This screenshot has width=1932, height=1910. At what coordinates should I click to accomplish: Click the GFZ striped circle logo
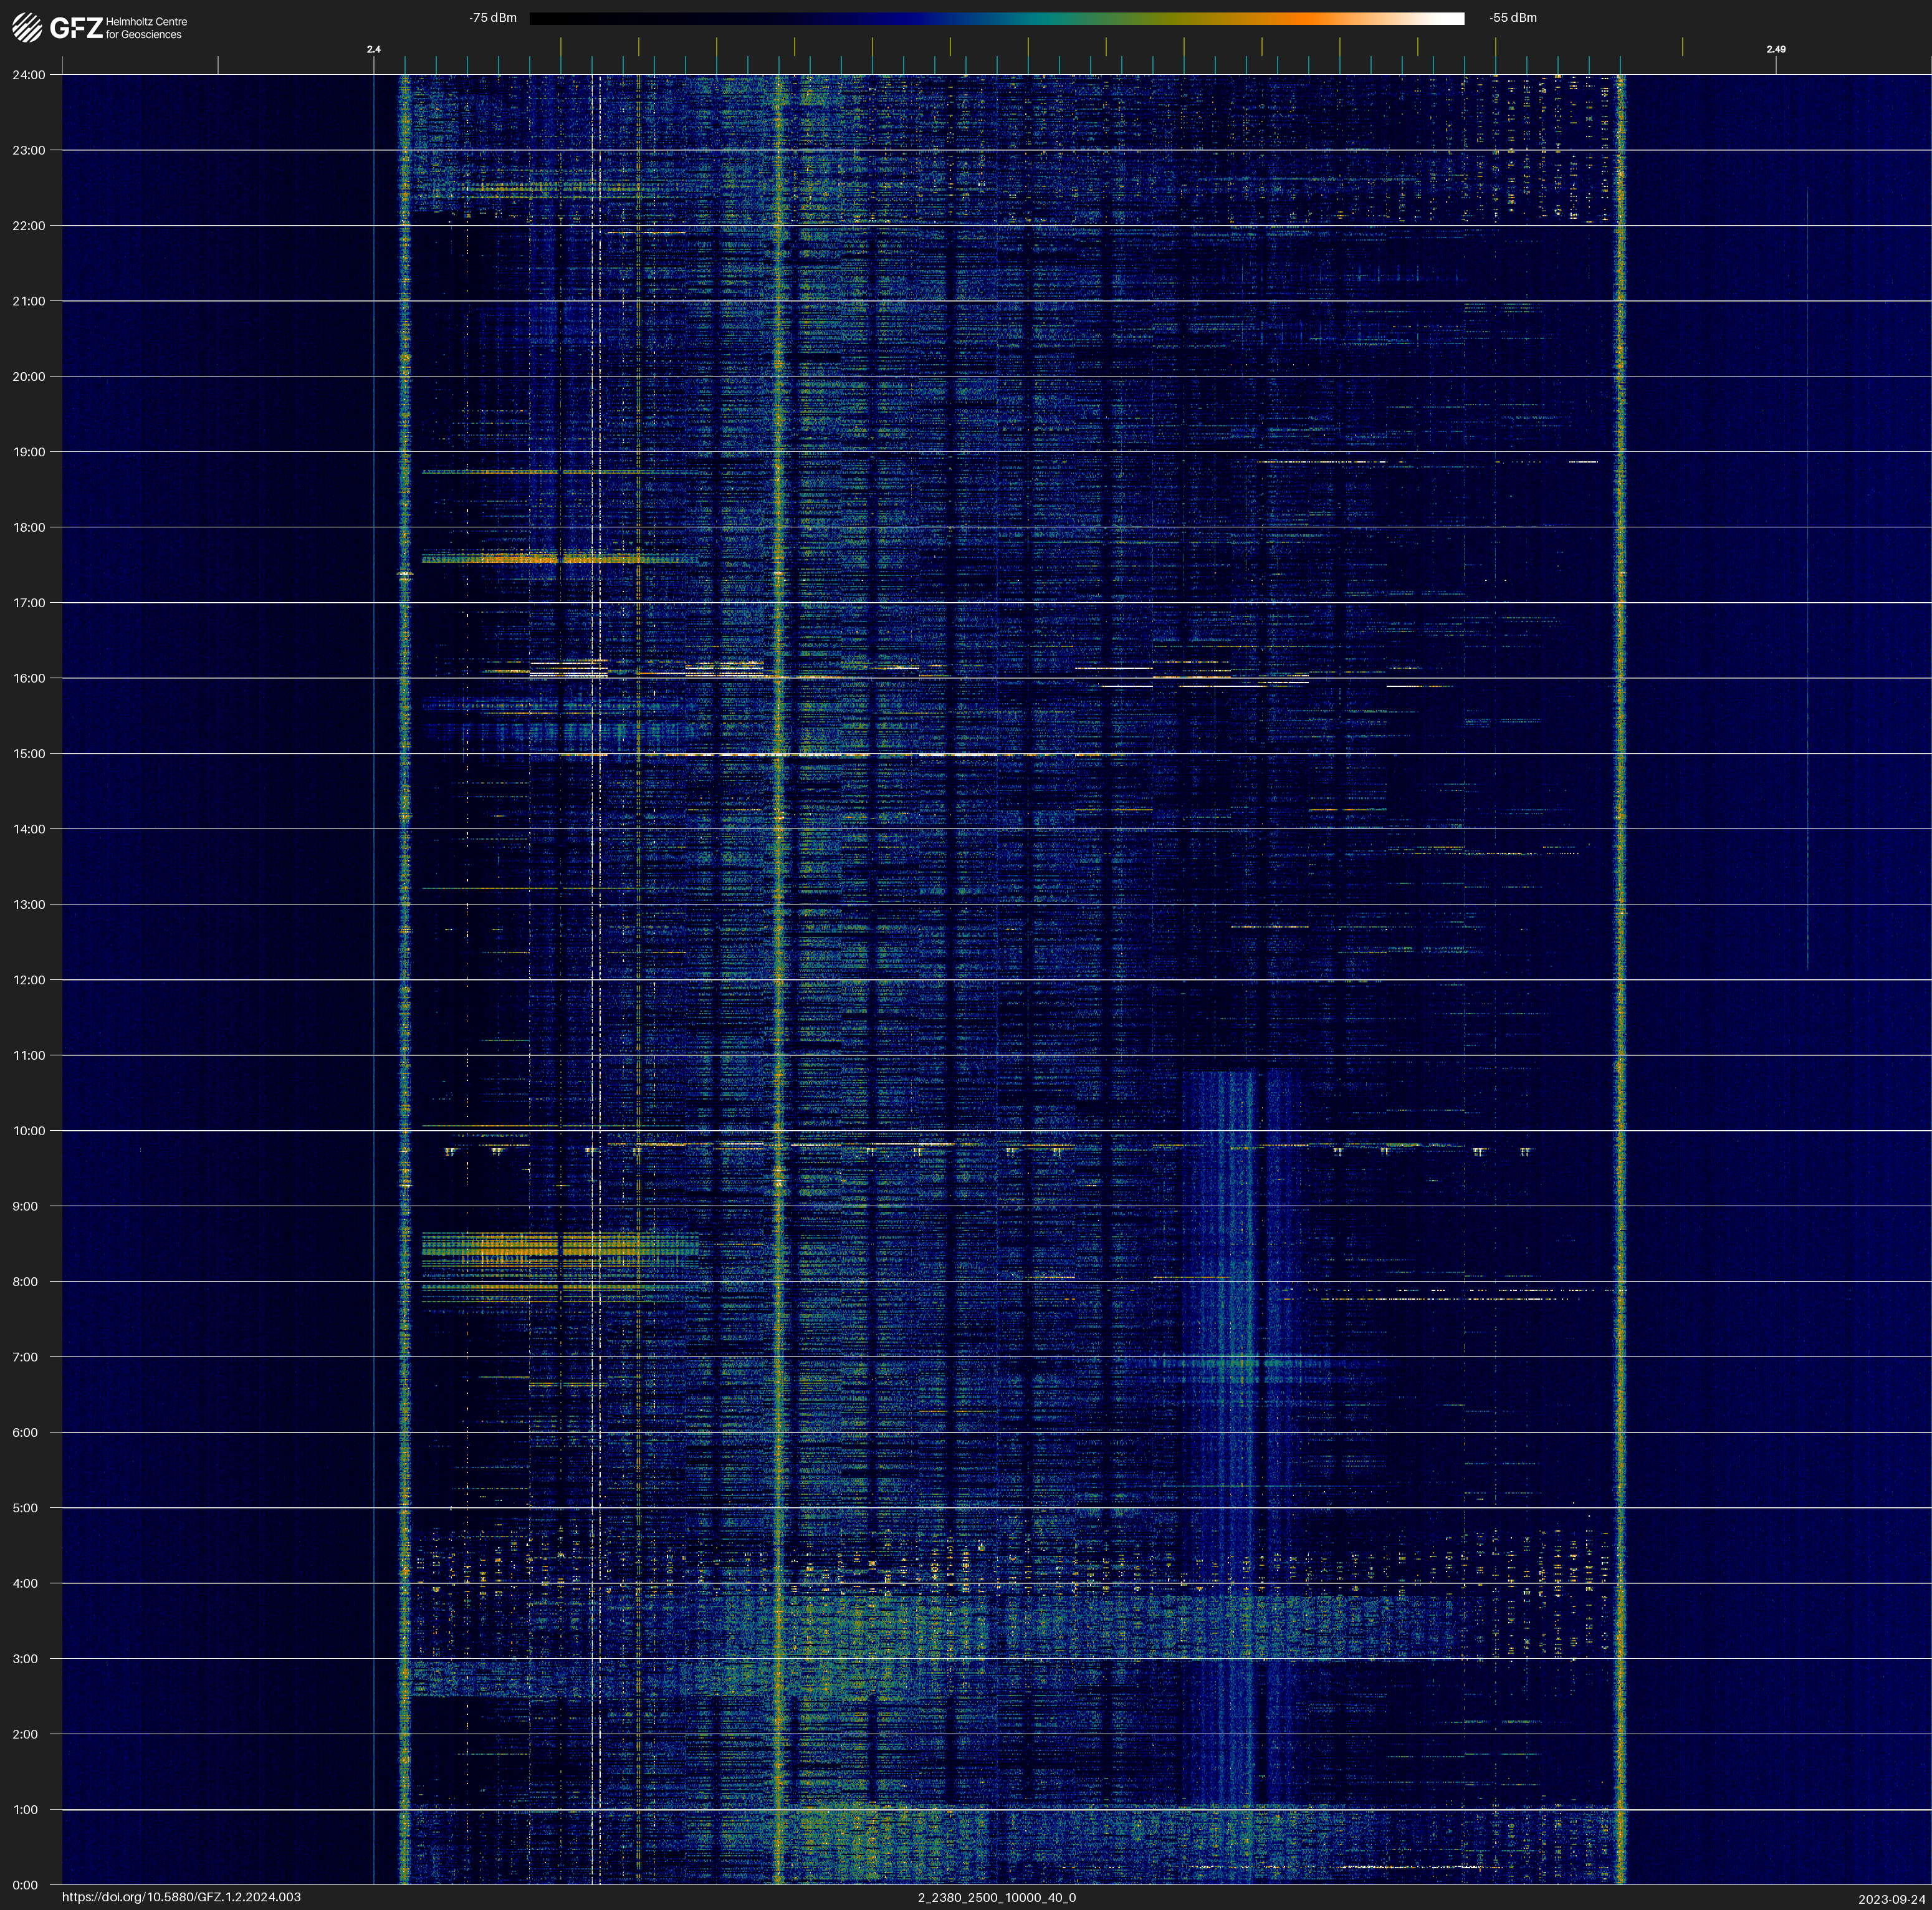coord(27,28)
